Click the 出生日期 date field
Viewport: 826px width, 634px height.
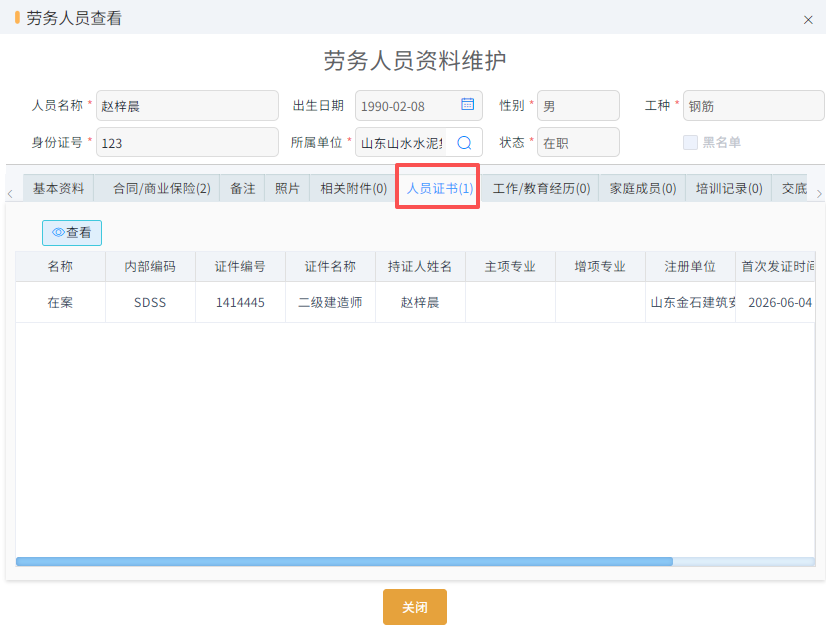[x=419, y=106]
